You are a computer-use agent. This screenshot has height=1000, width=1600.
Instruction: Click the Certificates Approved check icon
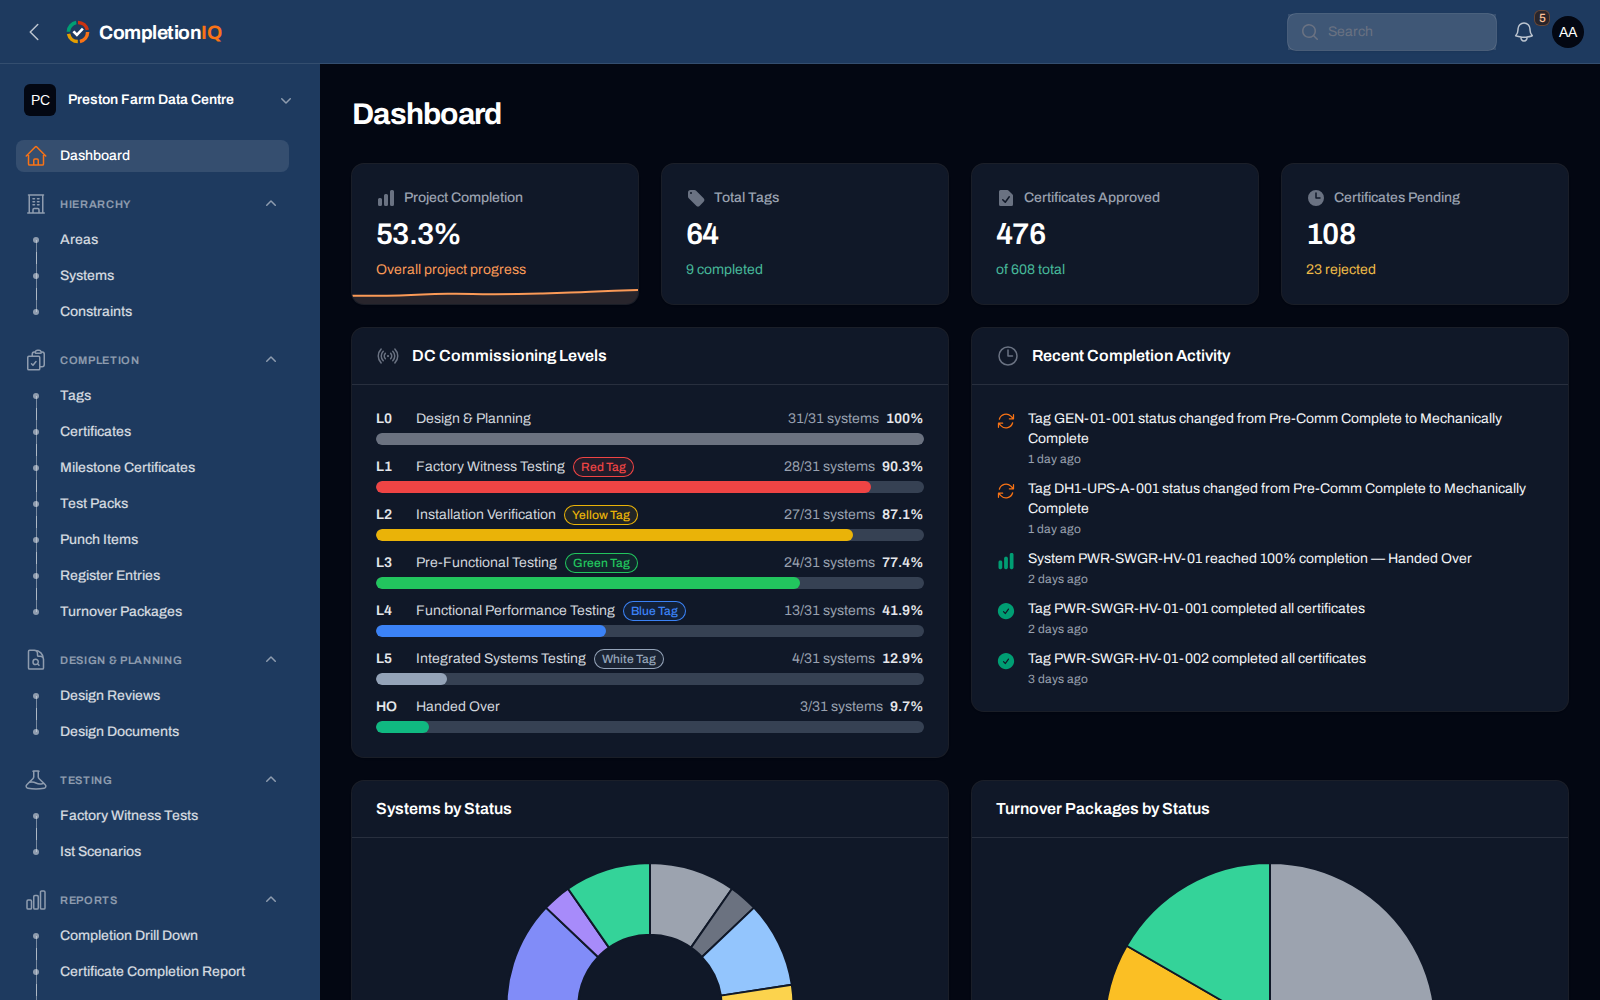(x=1006, y=198)
